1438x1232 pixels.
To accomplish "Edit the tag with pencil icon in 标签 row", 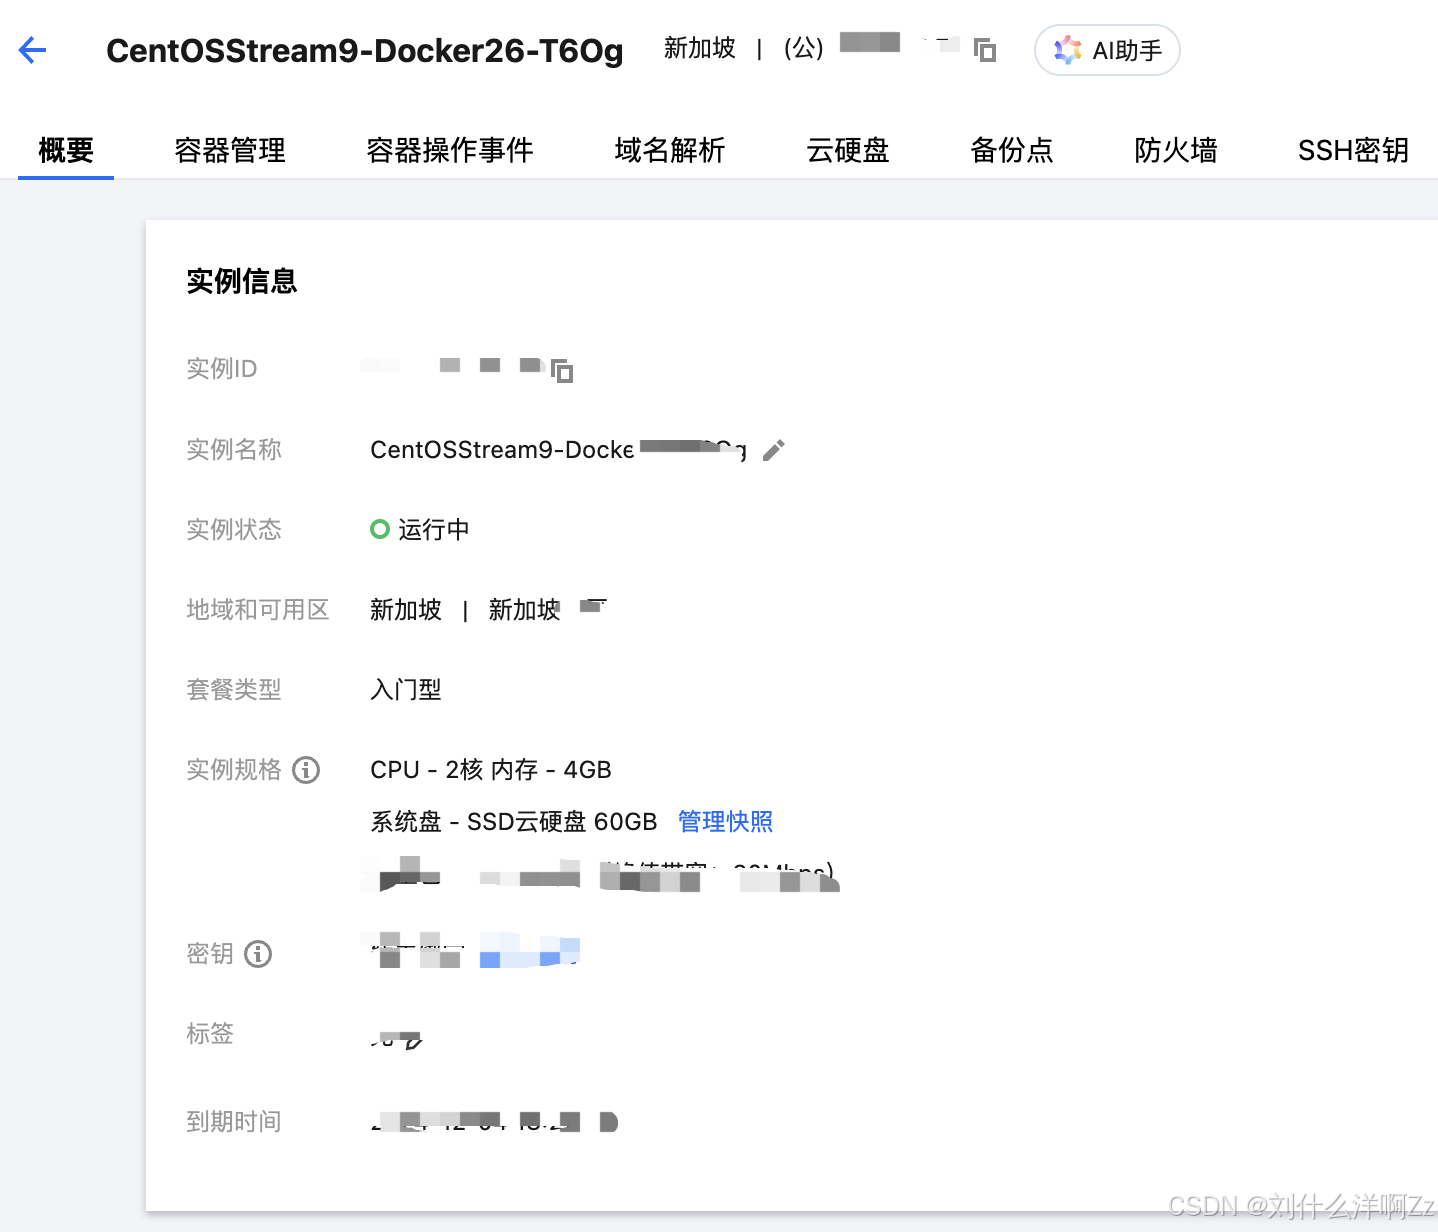I will [412, 1041].
